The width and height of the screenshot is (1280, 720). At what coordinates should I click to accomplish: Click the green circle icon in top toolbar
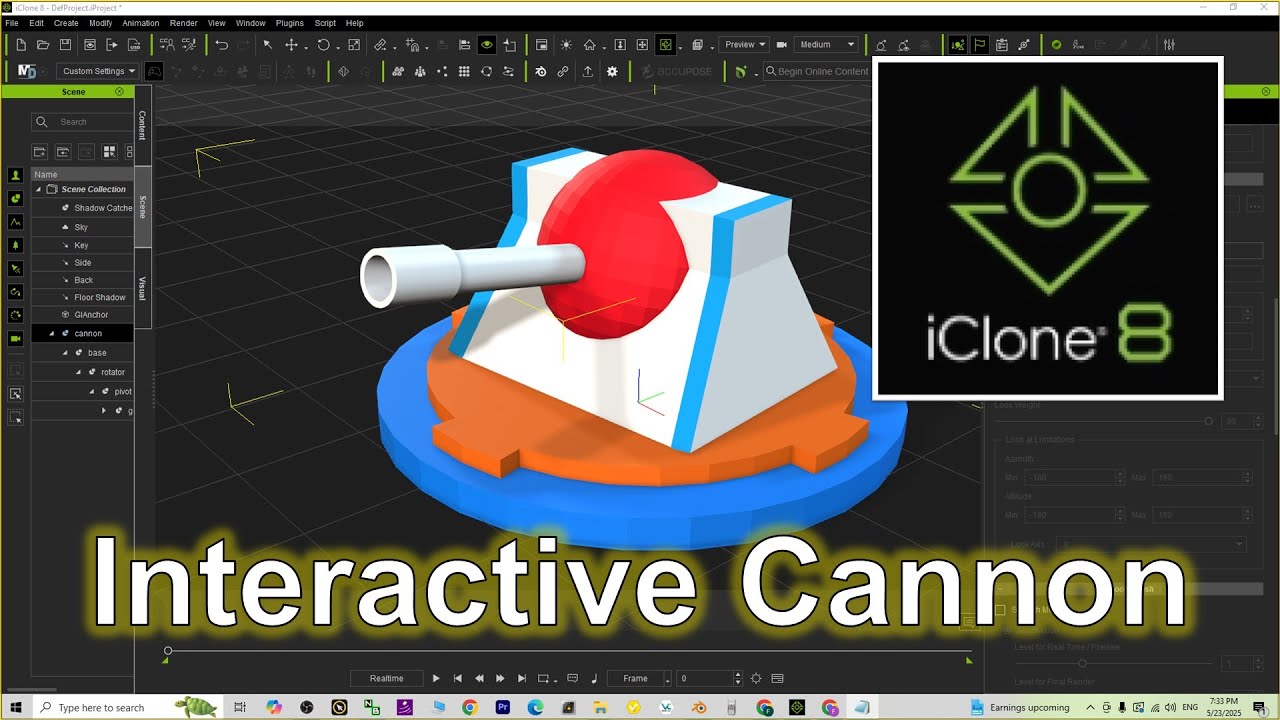pyautogui.click(x=1056, y=44)
